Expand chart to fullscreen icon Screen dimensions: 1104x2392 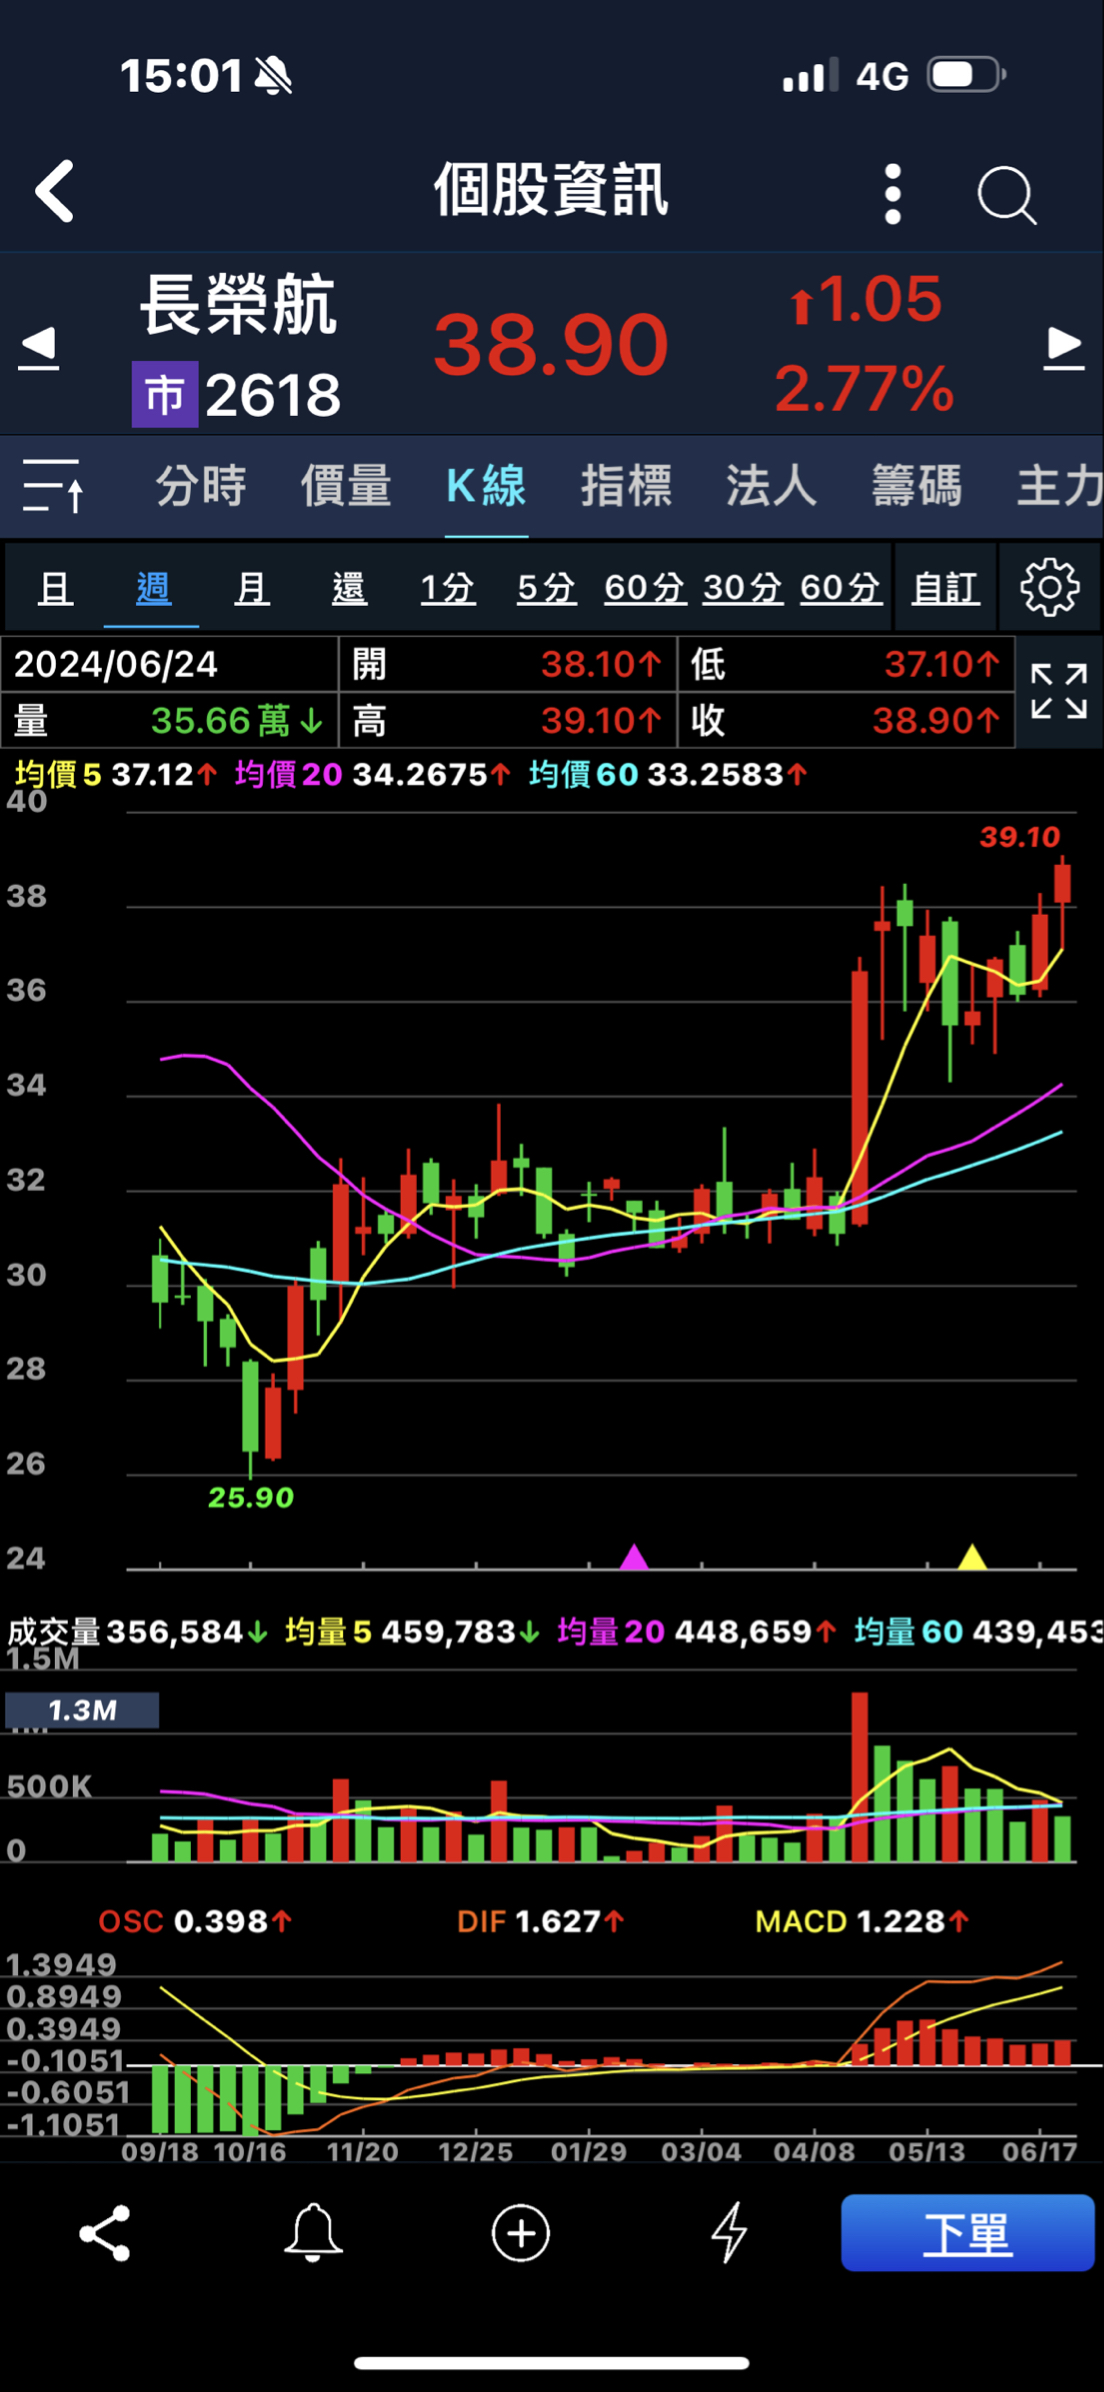[1059, 691]
